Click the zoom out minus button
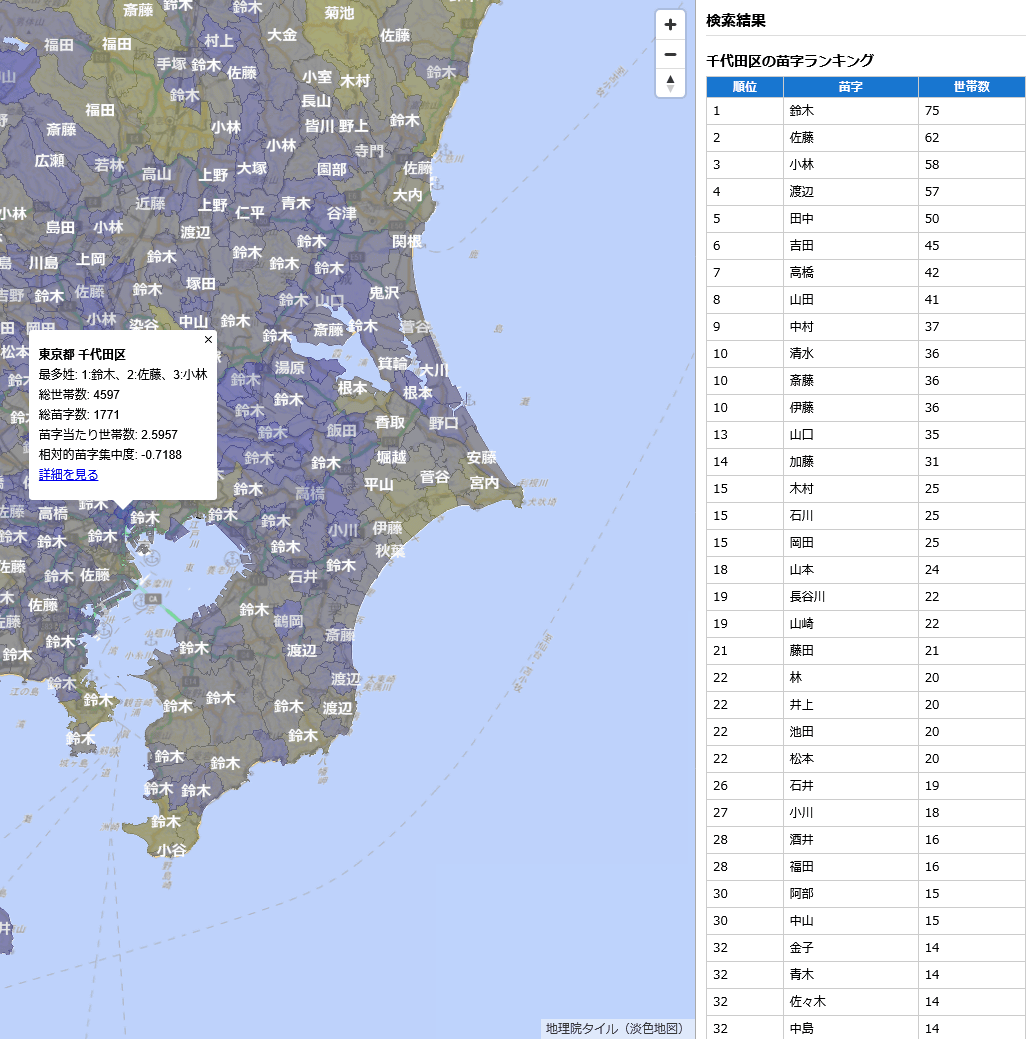The image size is (1036, 1039). point(670,54)
